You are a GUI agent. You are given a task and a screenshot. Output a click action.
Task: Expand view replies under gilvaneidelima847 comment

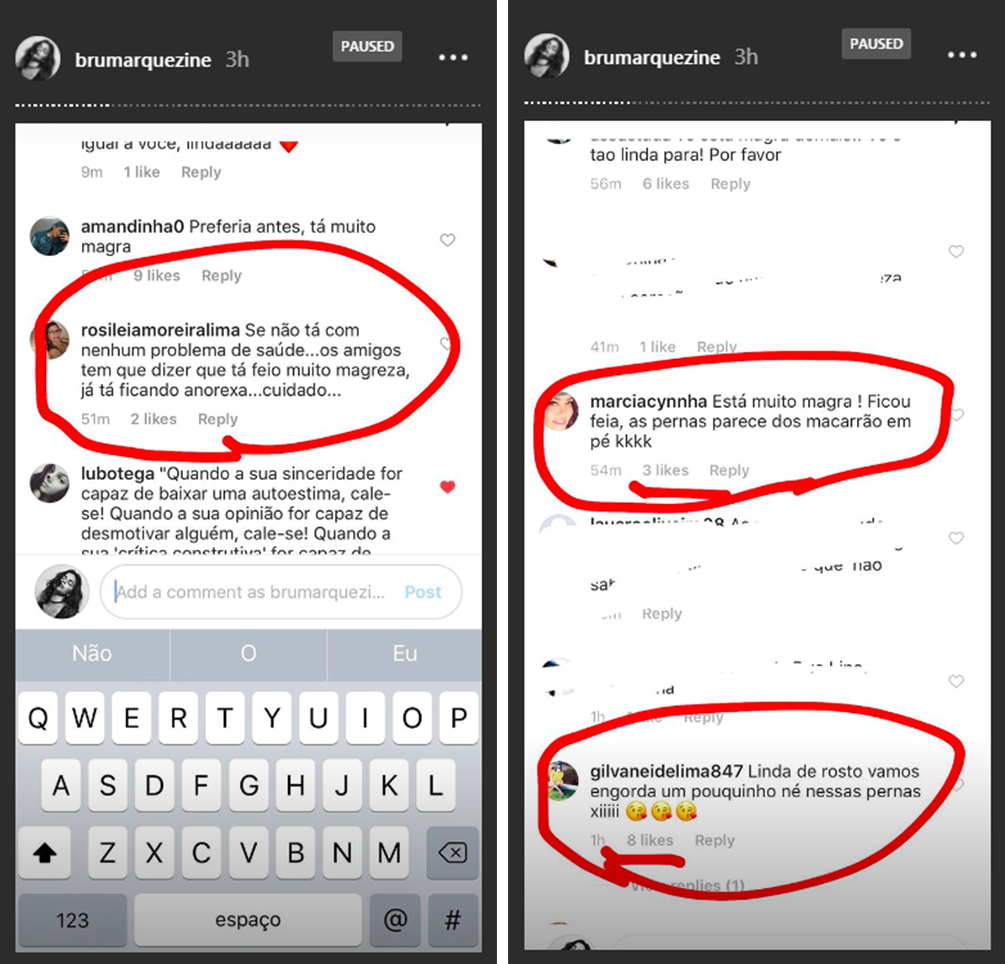coord(687,886)
